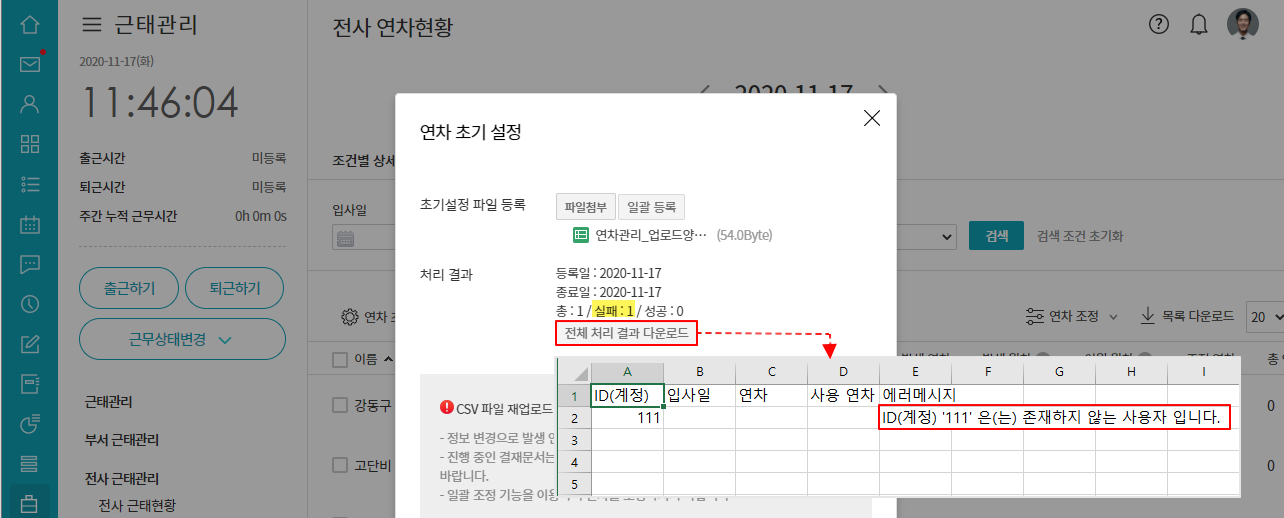Open the help question mark icon
The height and width of the screenshot is (518, 1284).
pos(1159,25)
